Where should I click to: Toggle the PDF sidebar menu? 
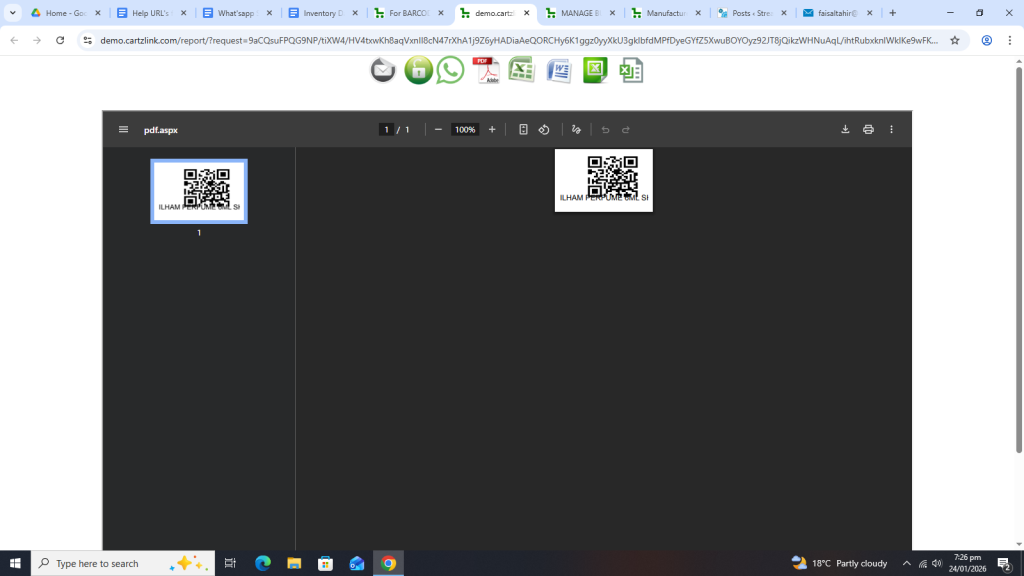(x=123, y=130)
